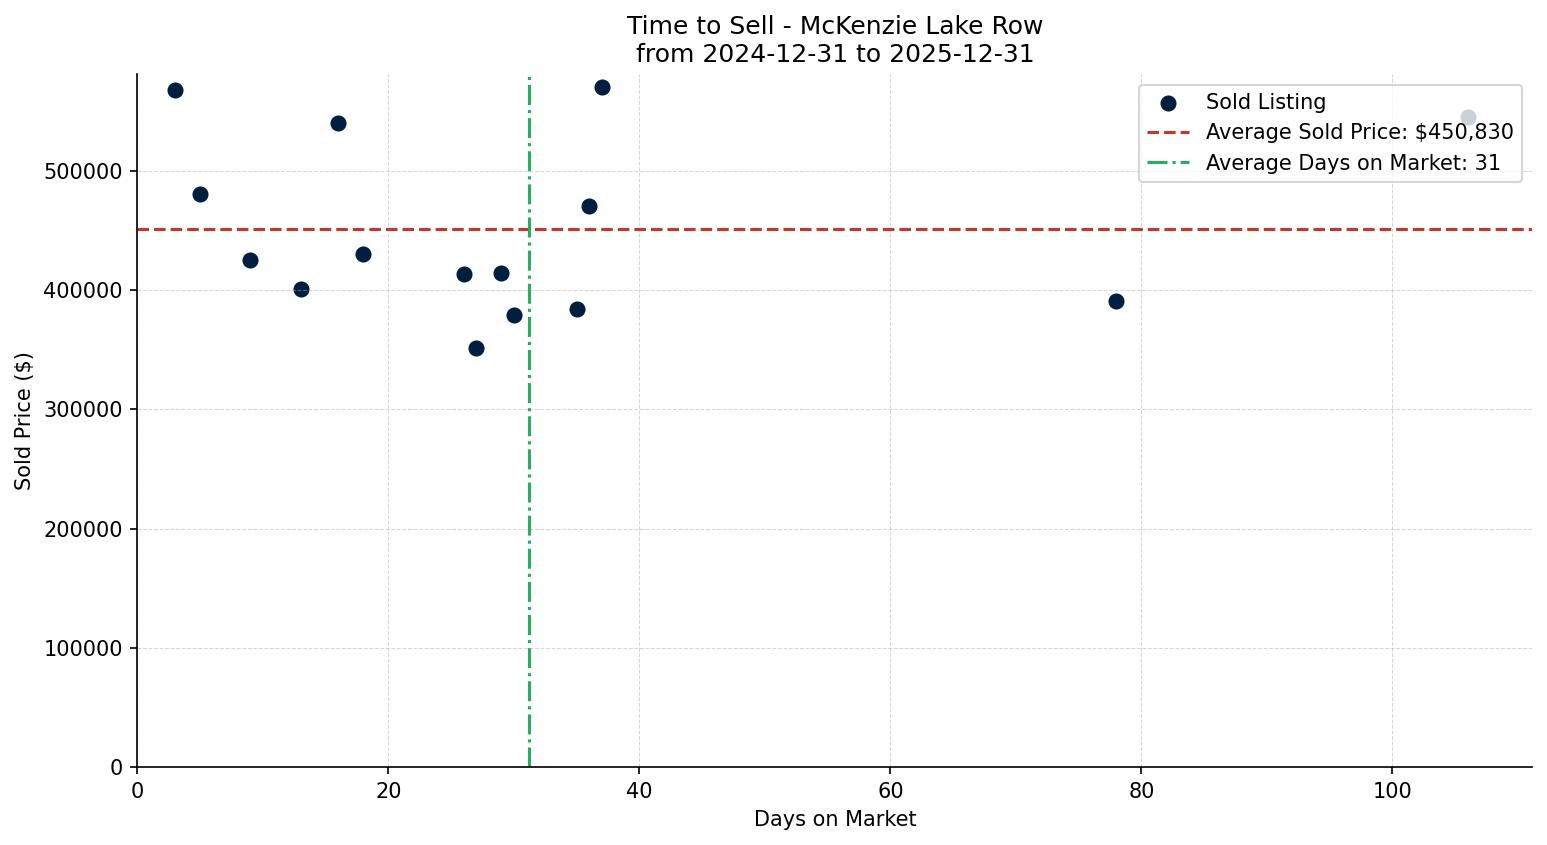1547x845 pixels.
Task: Click the 'Sold Price ($)' y-axis label
Action: pos(23,420)
